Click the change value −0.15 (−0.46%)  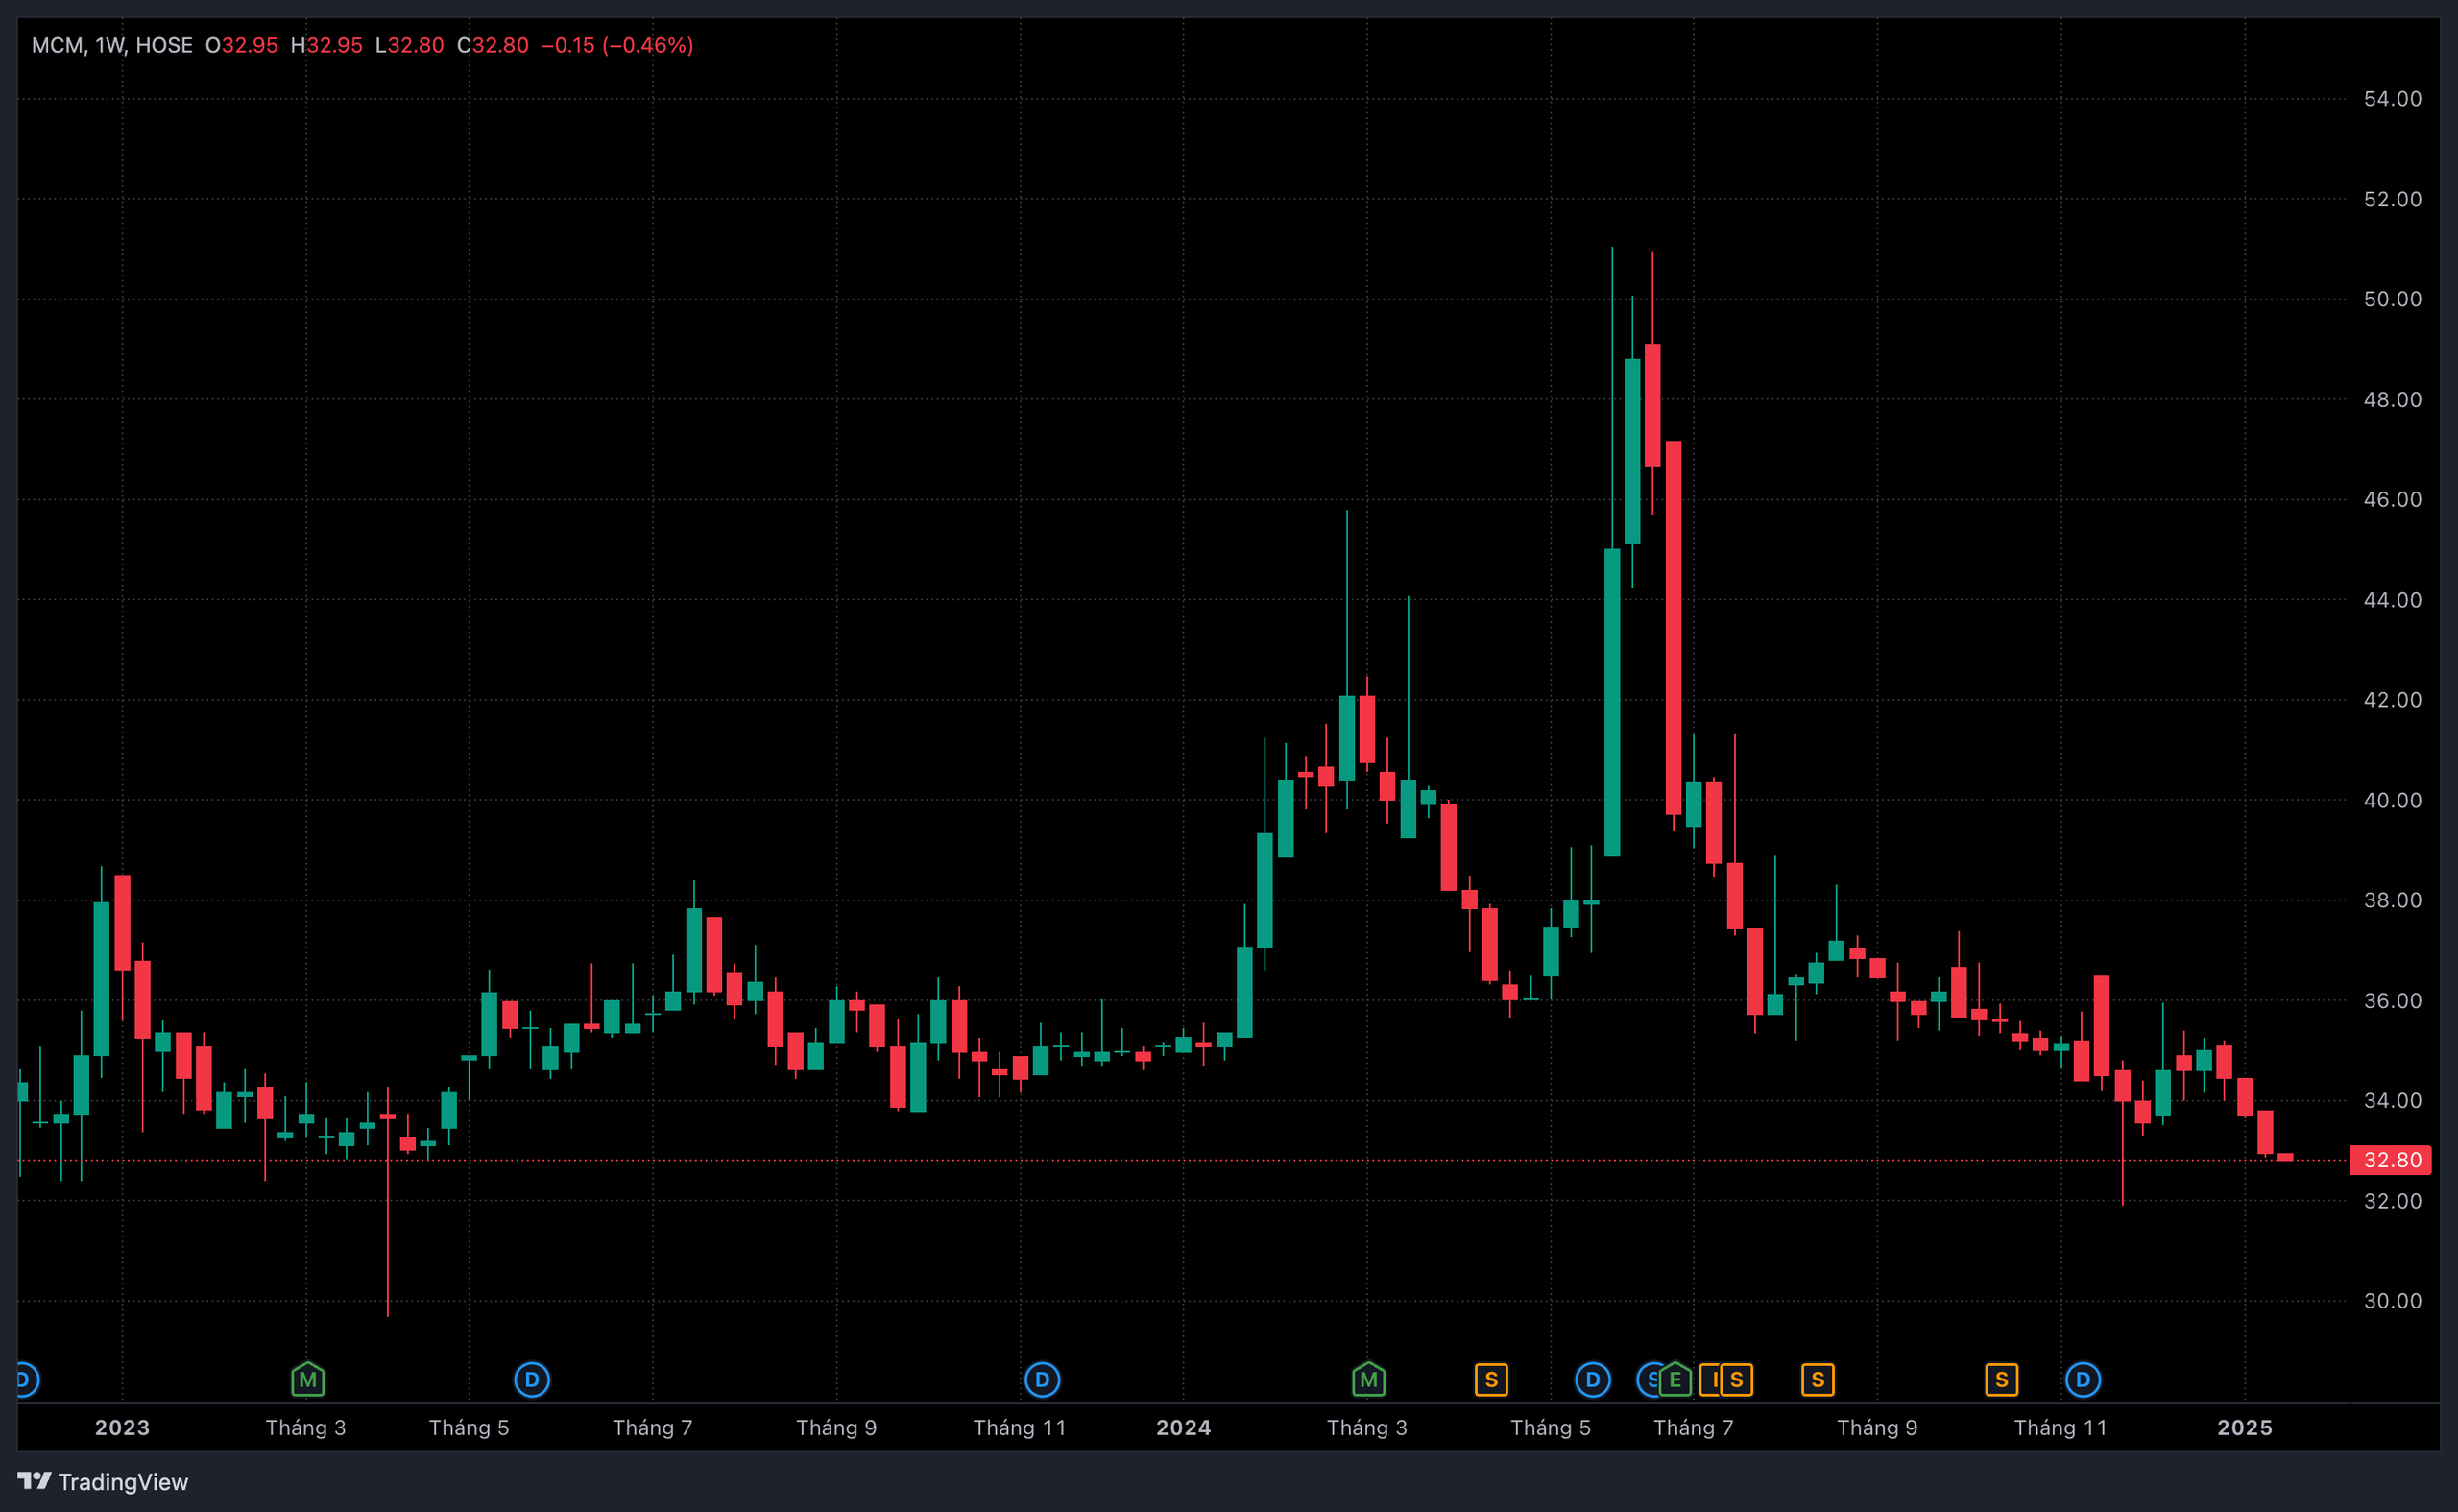click(x=617, y=45)
